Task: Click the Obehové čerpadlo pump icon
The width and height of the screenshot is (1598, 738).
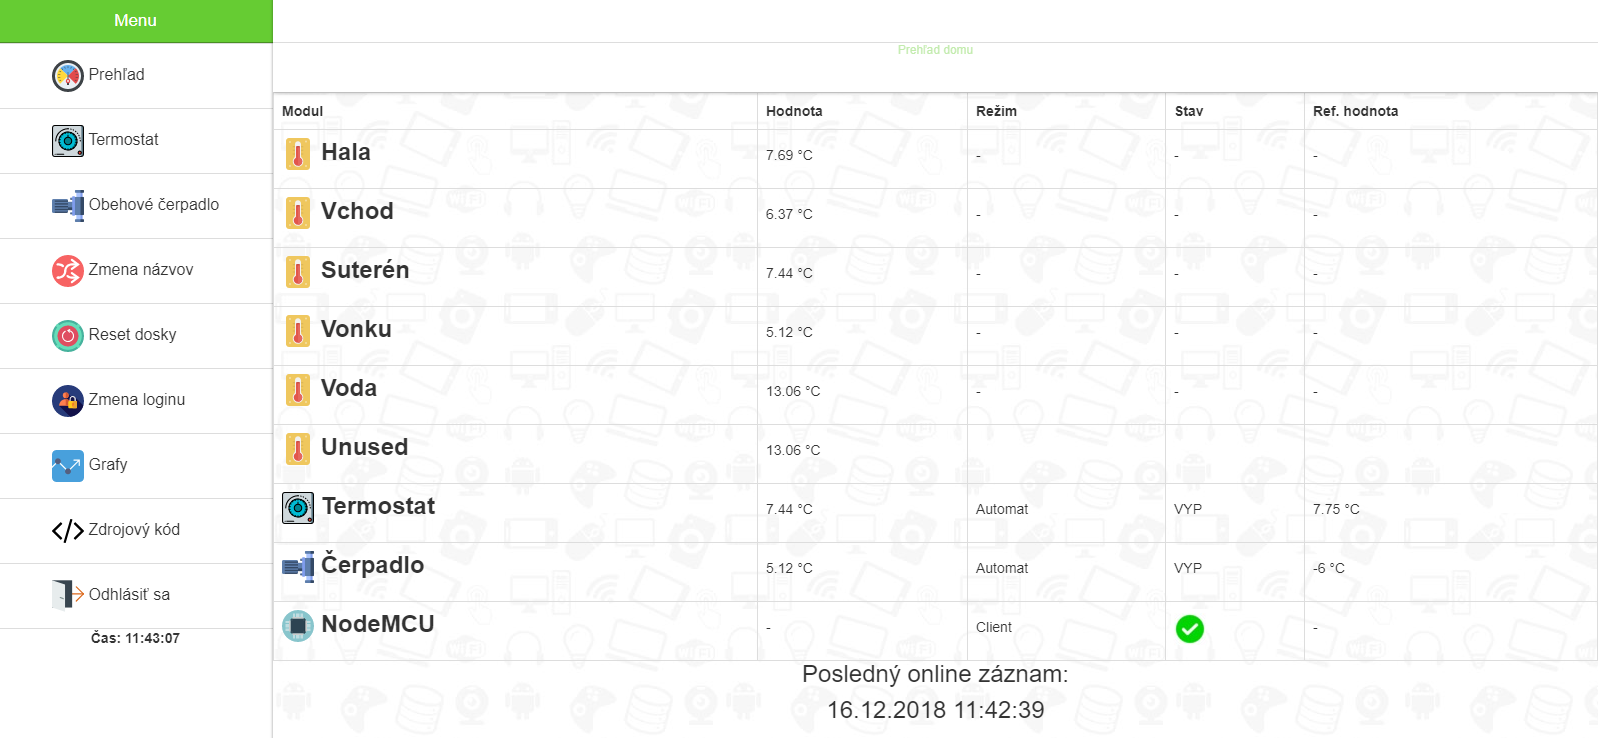Action: click(68, 206)
